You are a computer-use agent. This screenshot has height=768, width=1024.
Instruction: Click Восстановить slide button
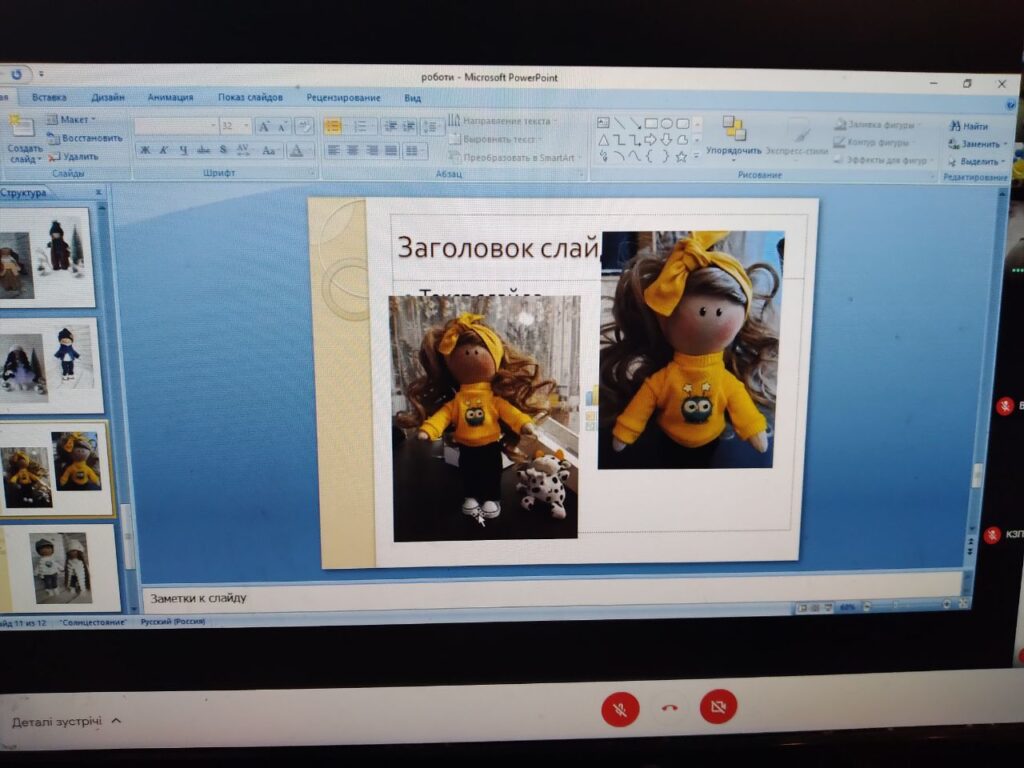(x=85, y=138)
